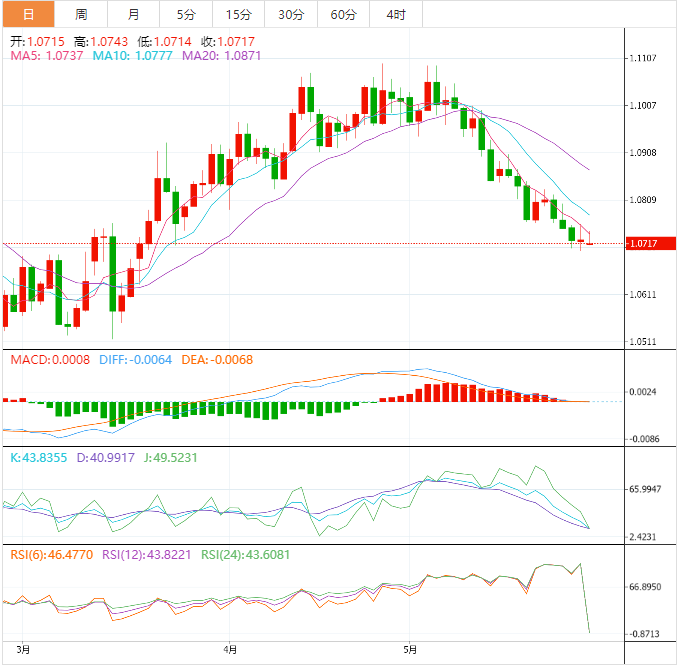Click the RSI(6) indicator label
The height and width of the screenshot is (672, 680).
click(x=52, y=555)
